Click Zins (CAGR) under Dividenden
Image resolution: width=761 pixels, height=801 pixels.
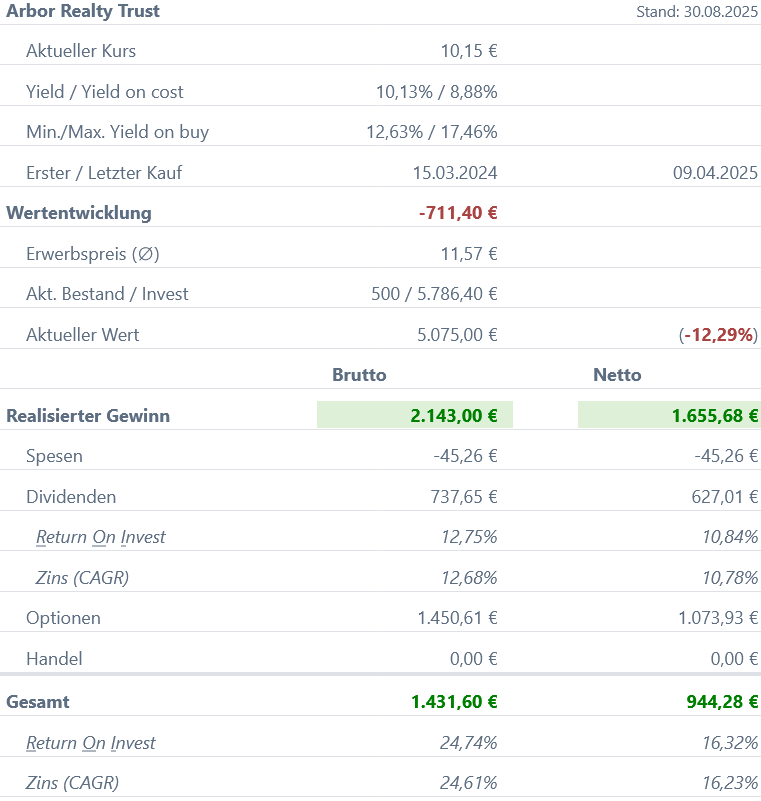[82, 578]
